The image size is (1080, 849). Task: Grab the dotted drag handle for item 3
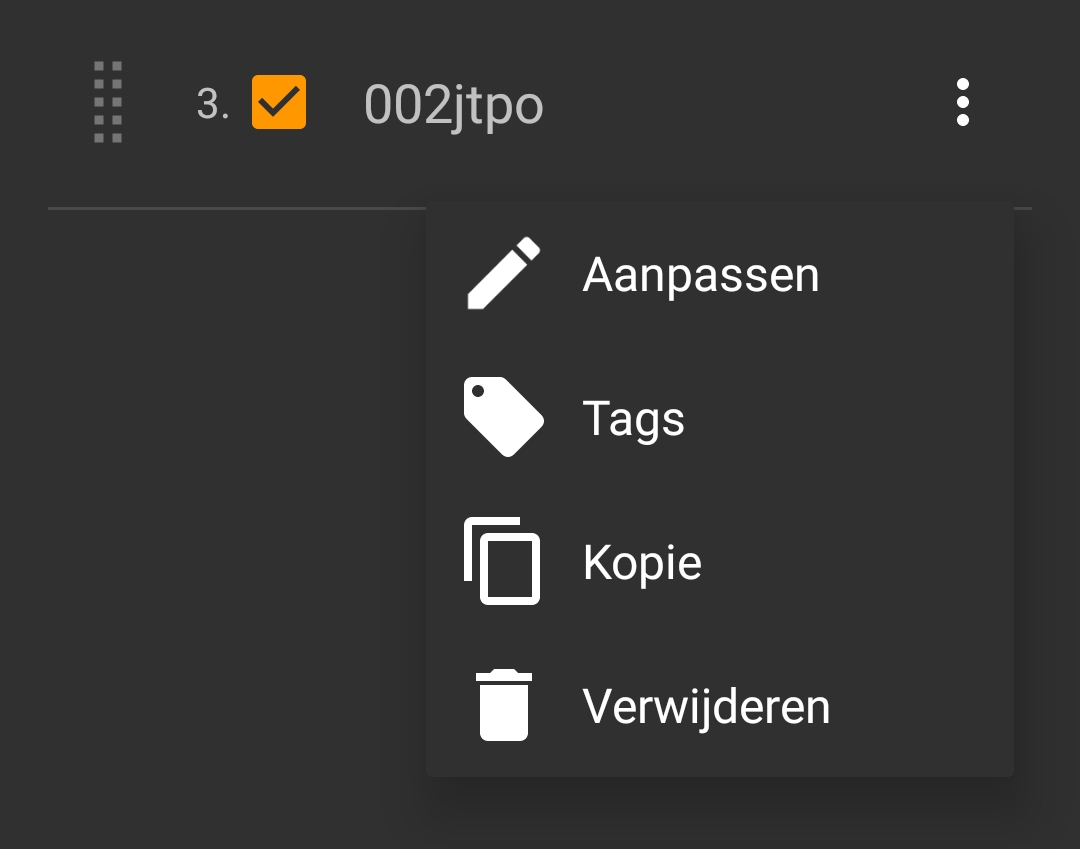coord(108,102)
